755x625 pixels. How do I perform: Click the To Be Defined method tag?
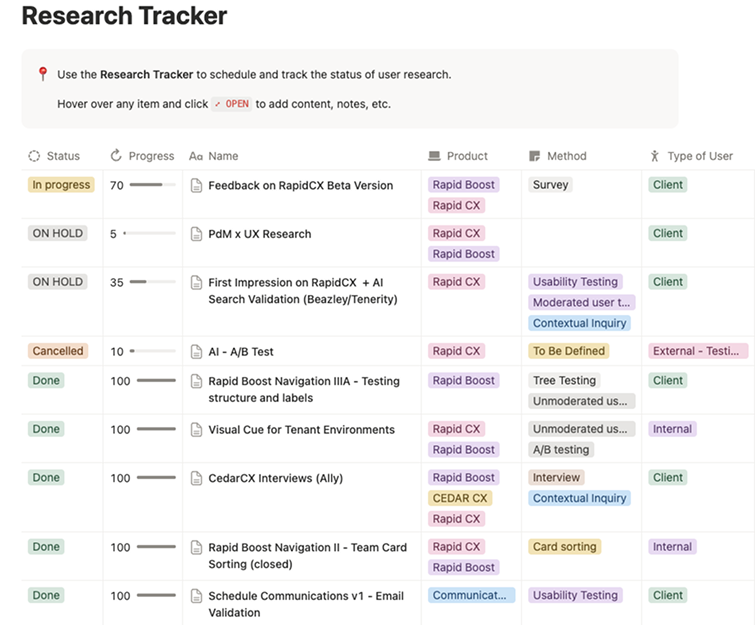tap(569, 351)
